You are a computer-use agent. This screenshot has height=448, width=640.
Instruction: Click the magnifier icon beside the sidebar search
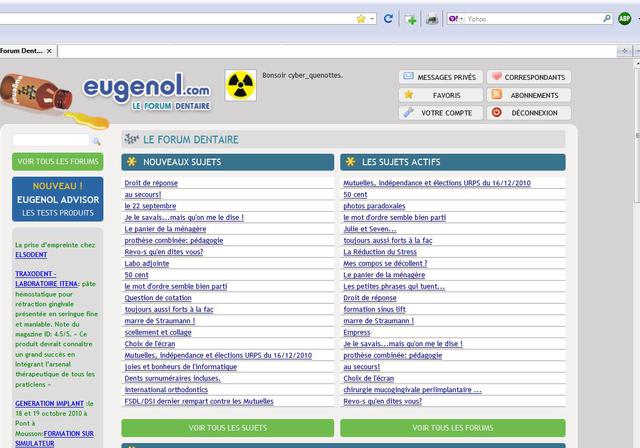point(96,142)
